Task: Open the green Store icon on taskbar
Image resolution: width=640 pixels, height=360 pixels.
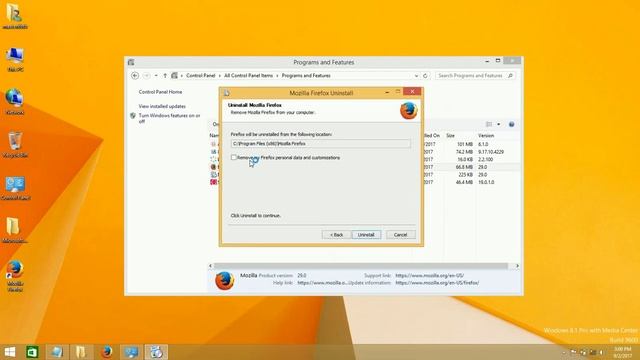Action: point(32,352)
